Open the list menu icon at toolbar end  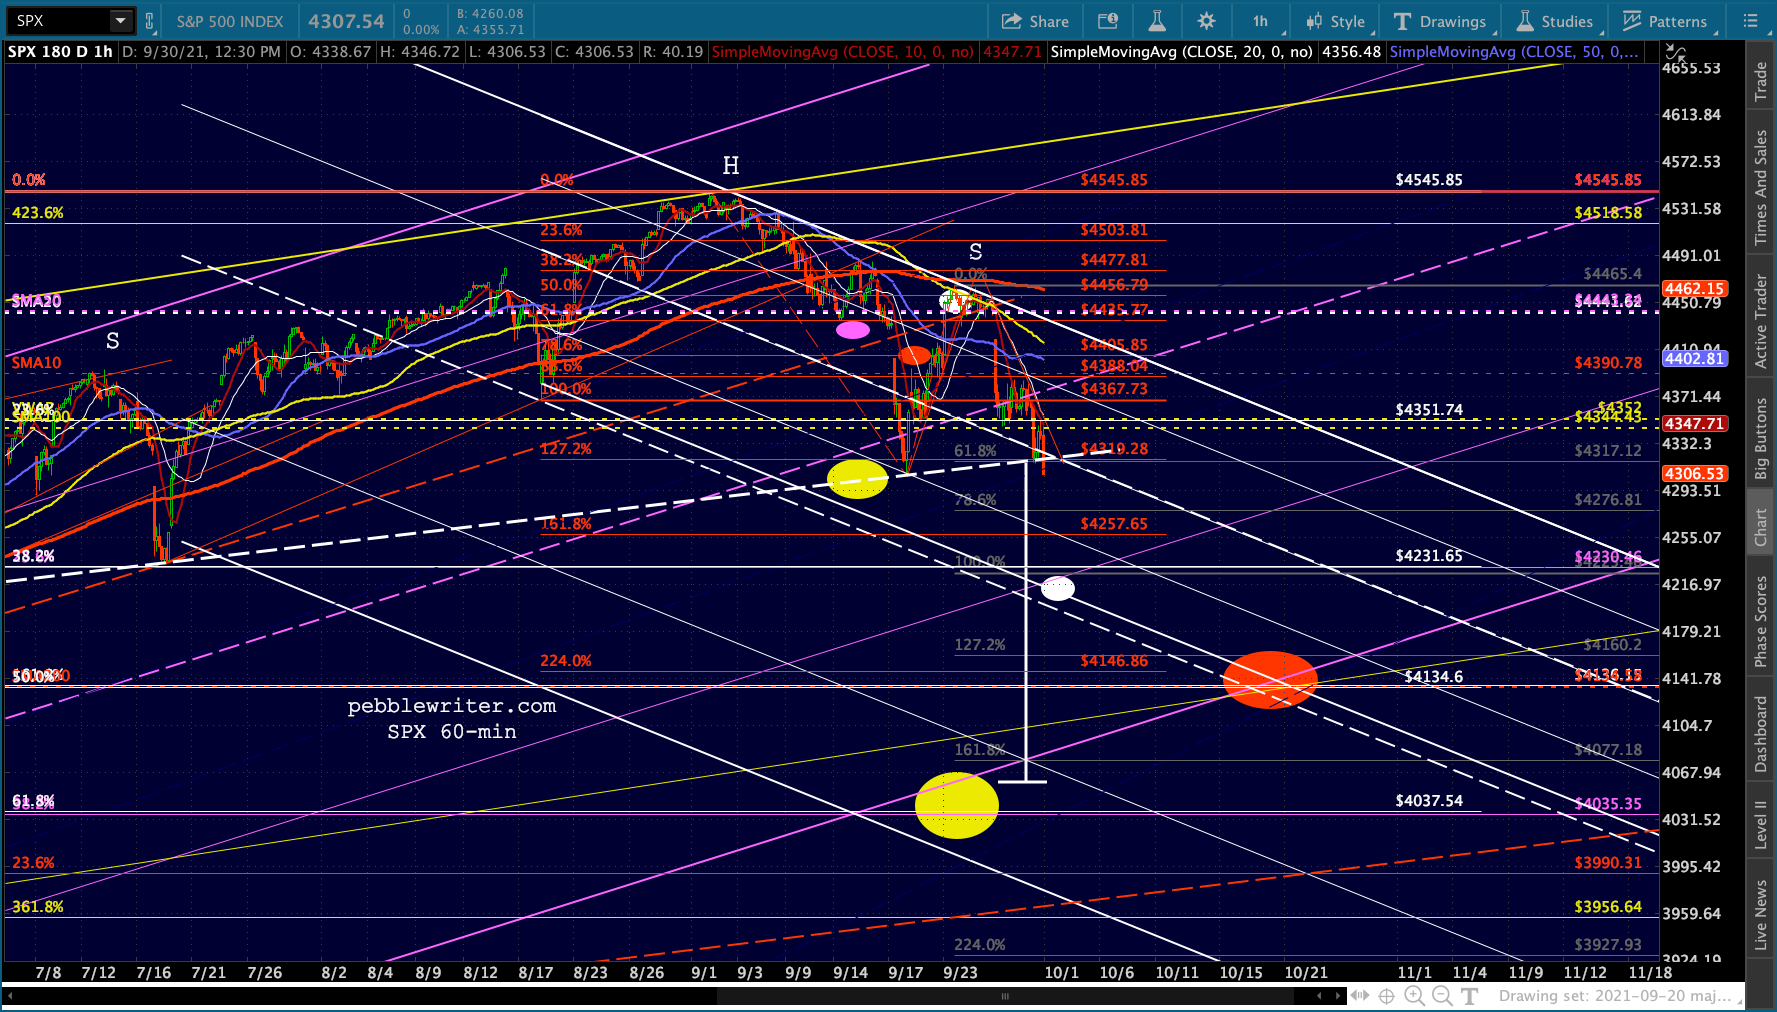(x=1750, y=21)
